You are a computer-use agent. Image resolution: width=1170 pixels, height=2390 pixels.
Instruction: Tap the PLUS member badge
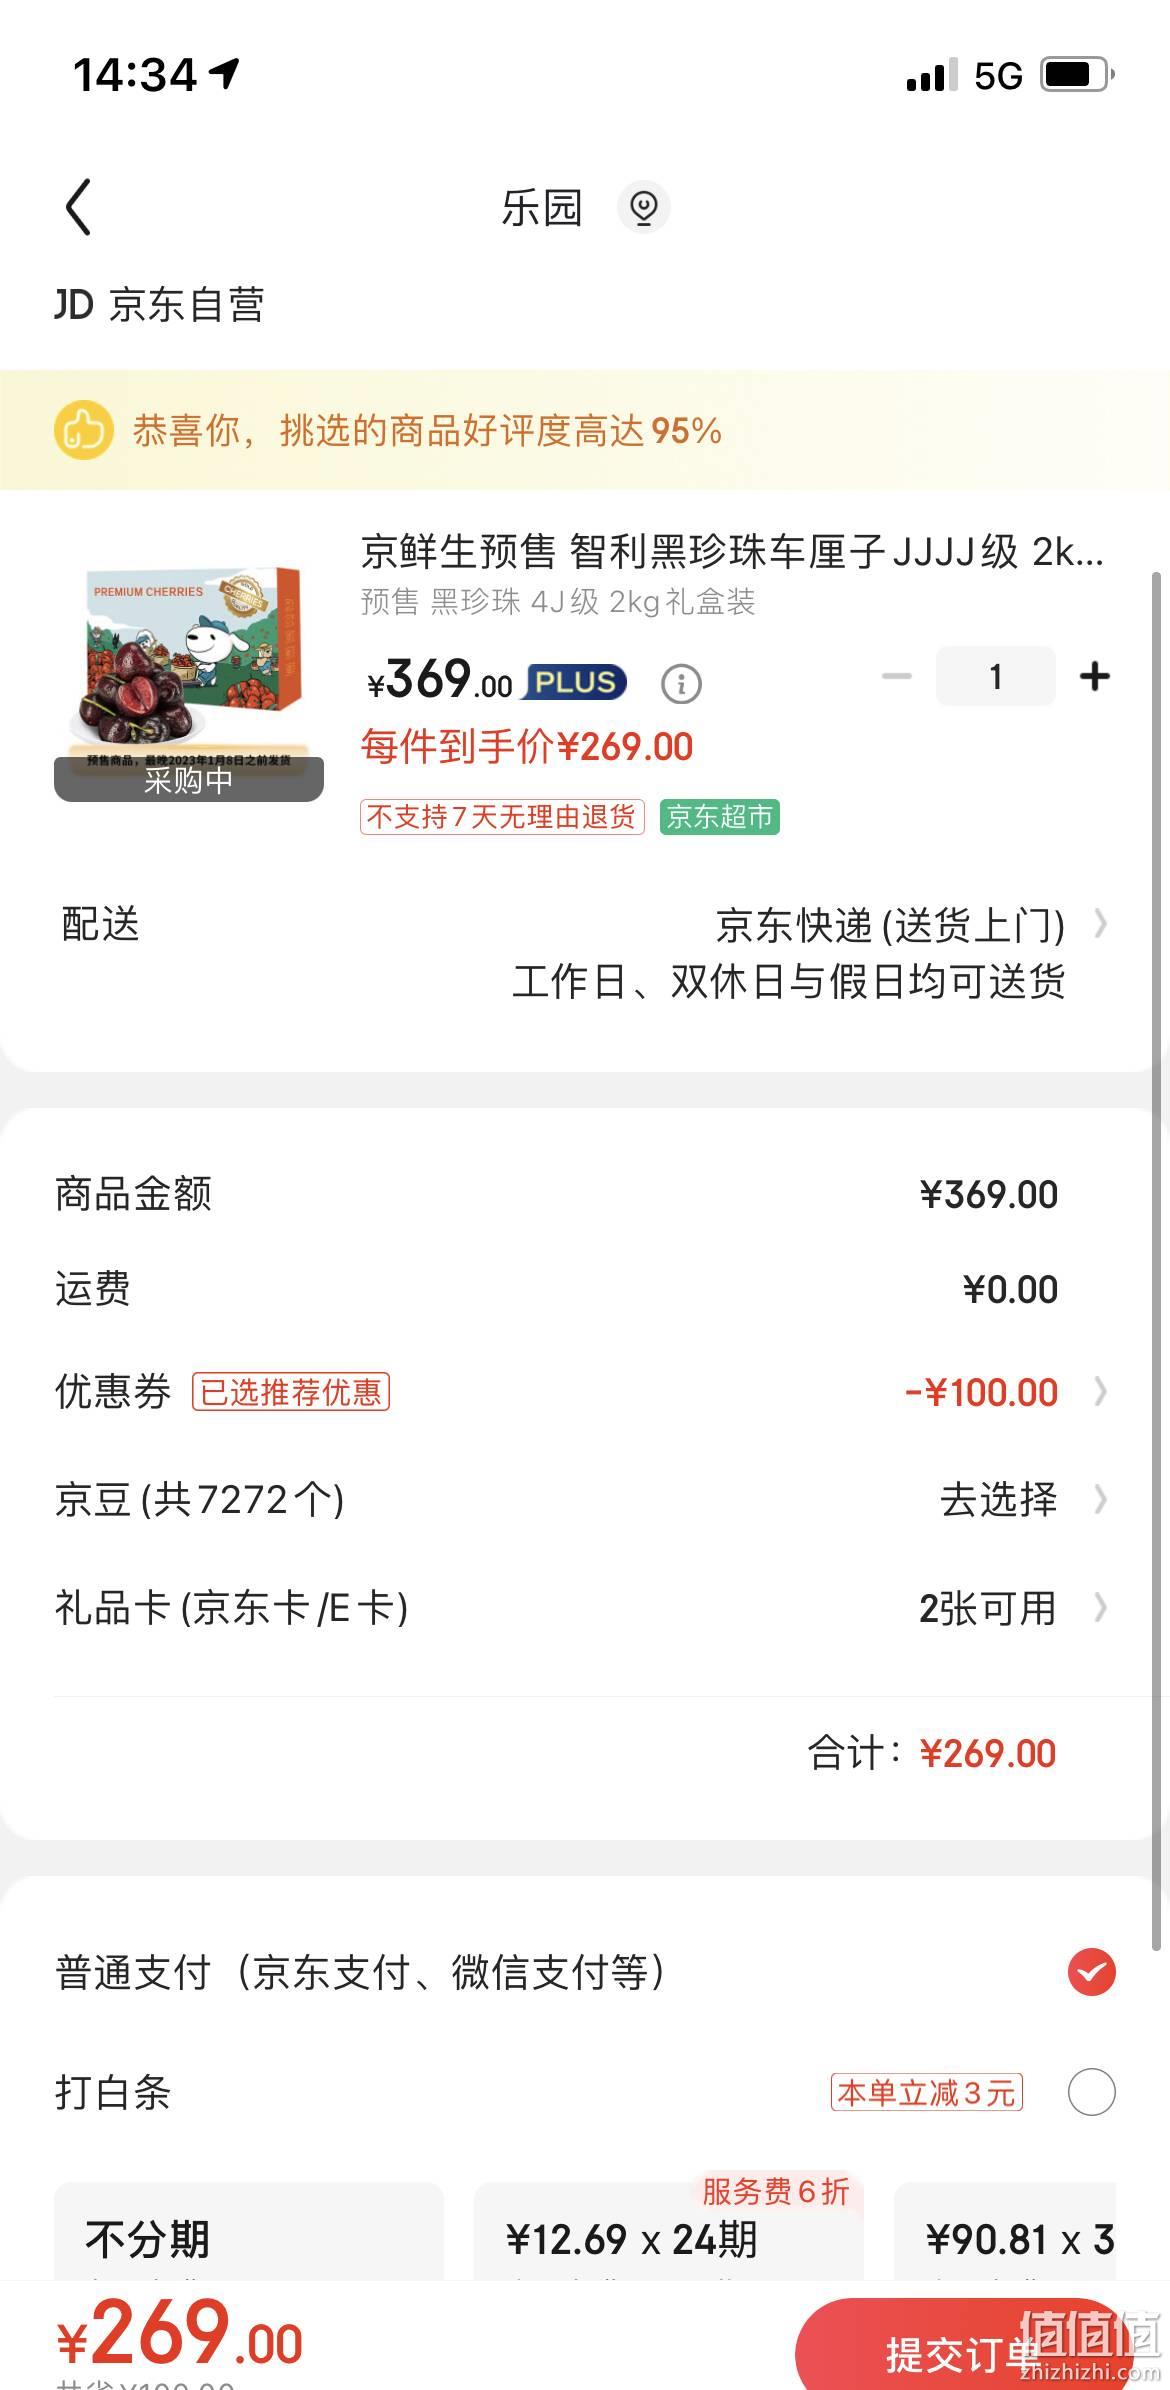click(x=575, y=682)
